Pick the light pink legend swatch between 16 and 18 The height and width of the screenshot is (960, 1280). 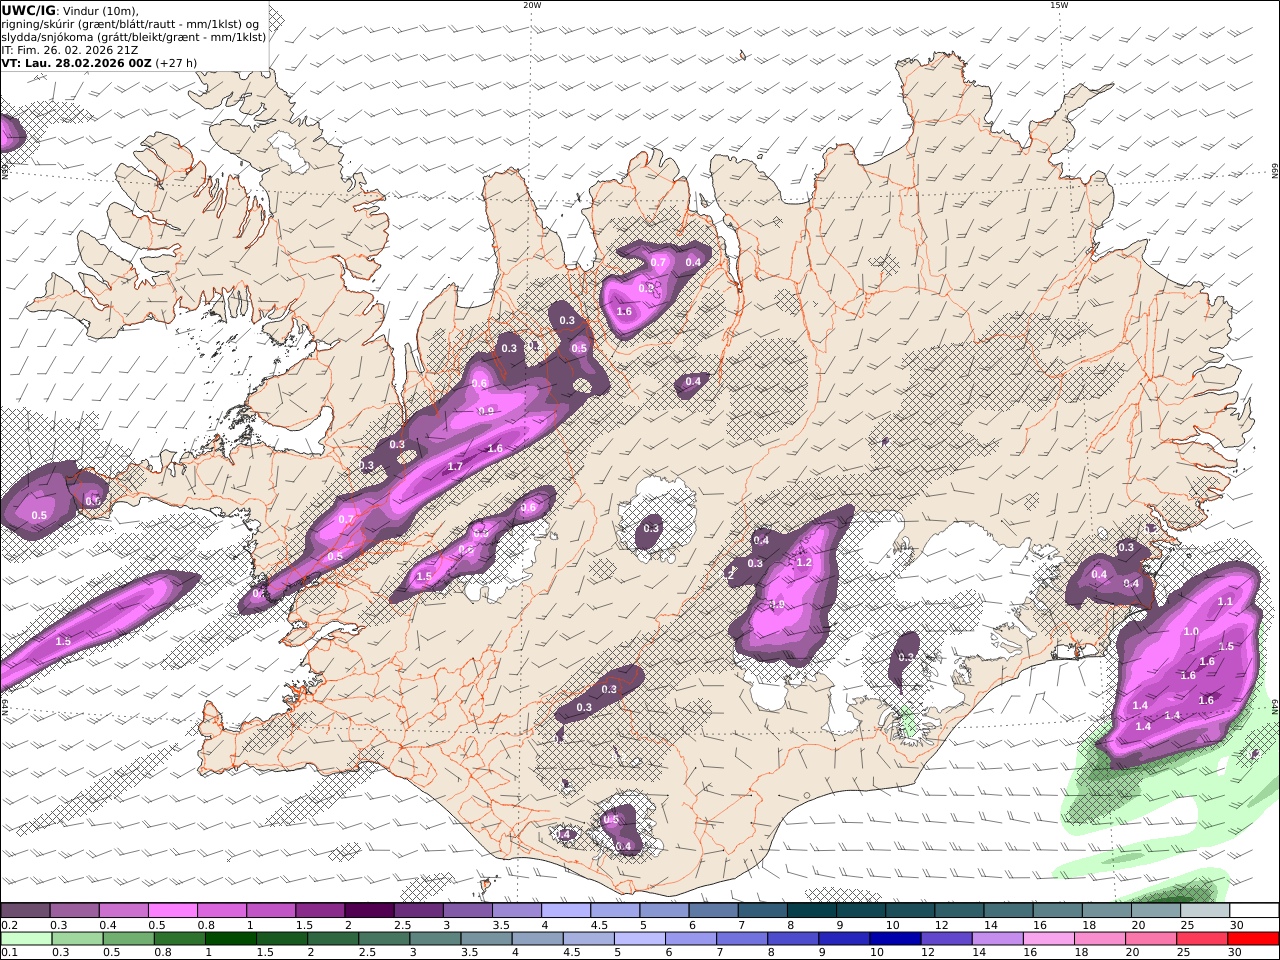click(x=1048, y=939)
